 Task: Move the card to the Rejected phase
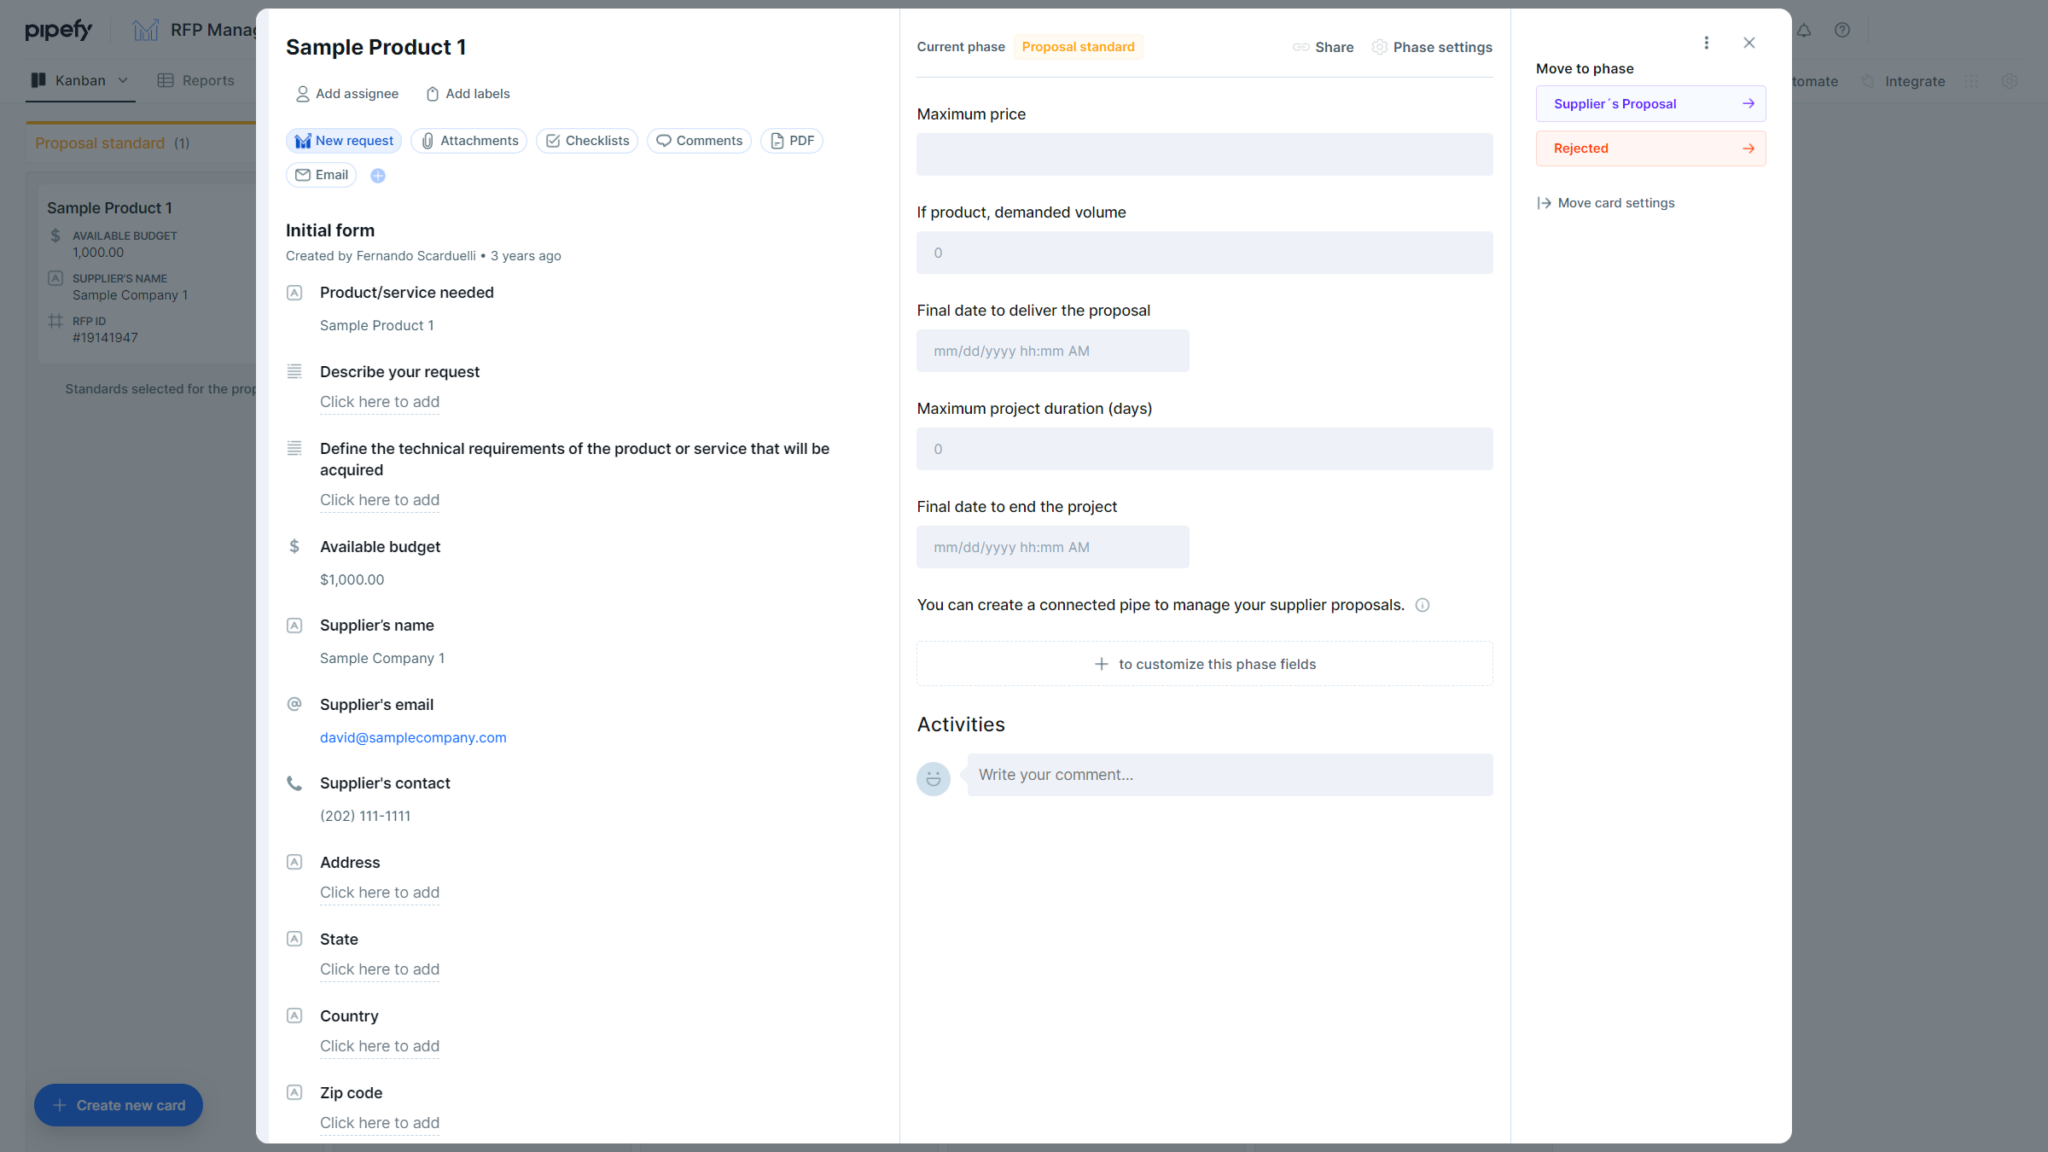tap(1650, 148)
